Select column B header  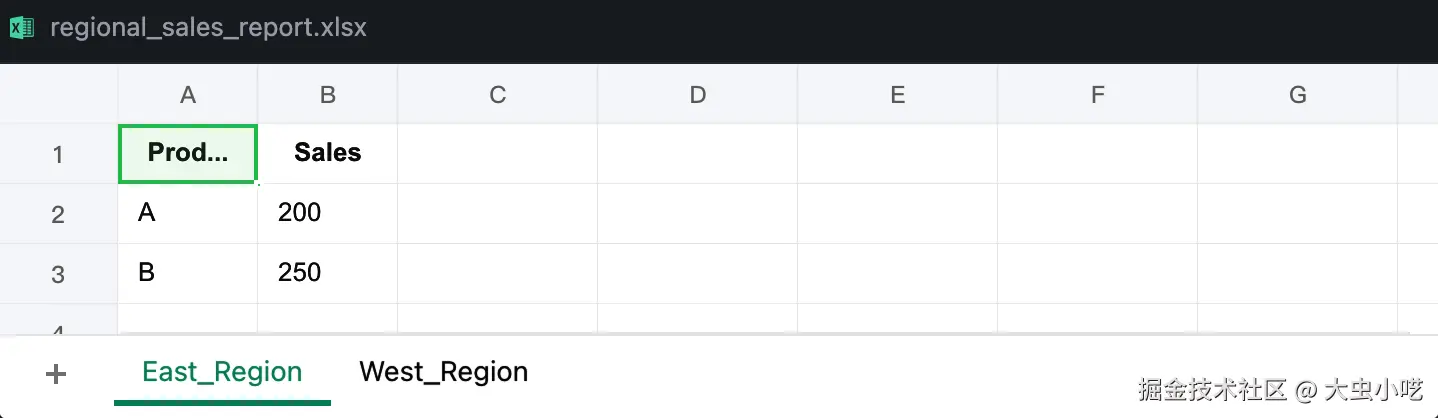[327, 95]
